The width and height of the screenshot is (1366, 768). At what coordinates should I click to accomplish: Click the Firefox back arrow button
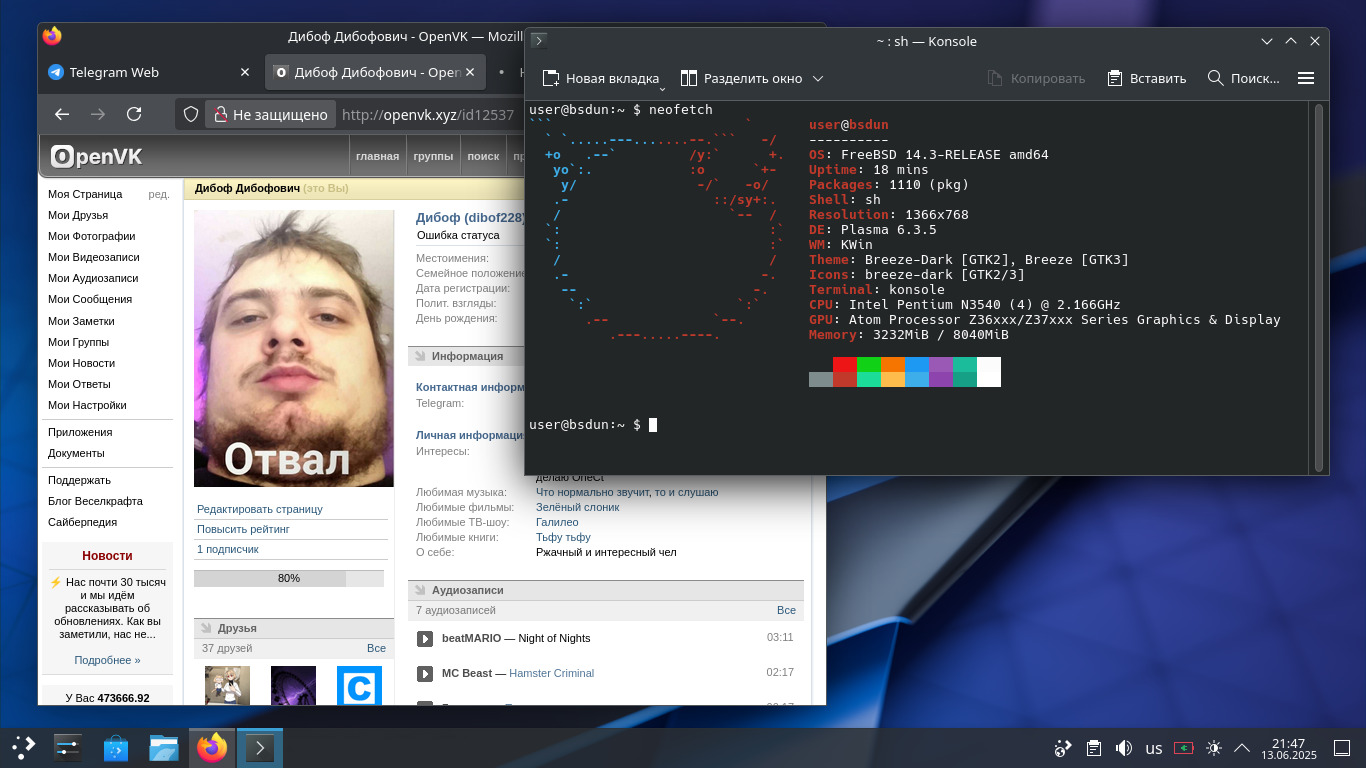pos(62,115)
